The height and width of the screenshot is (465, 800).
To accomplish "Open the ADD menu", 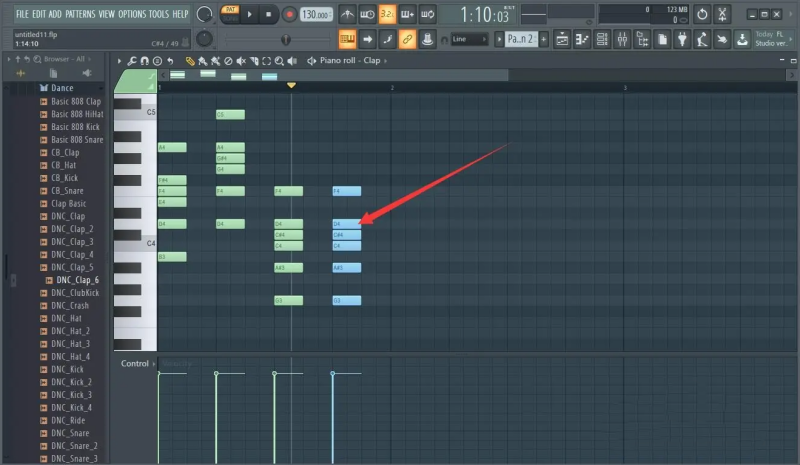I will [55, 14].
